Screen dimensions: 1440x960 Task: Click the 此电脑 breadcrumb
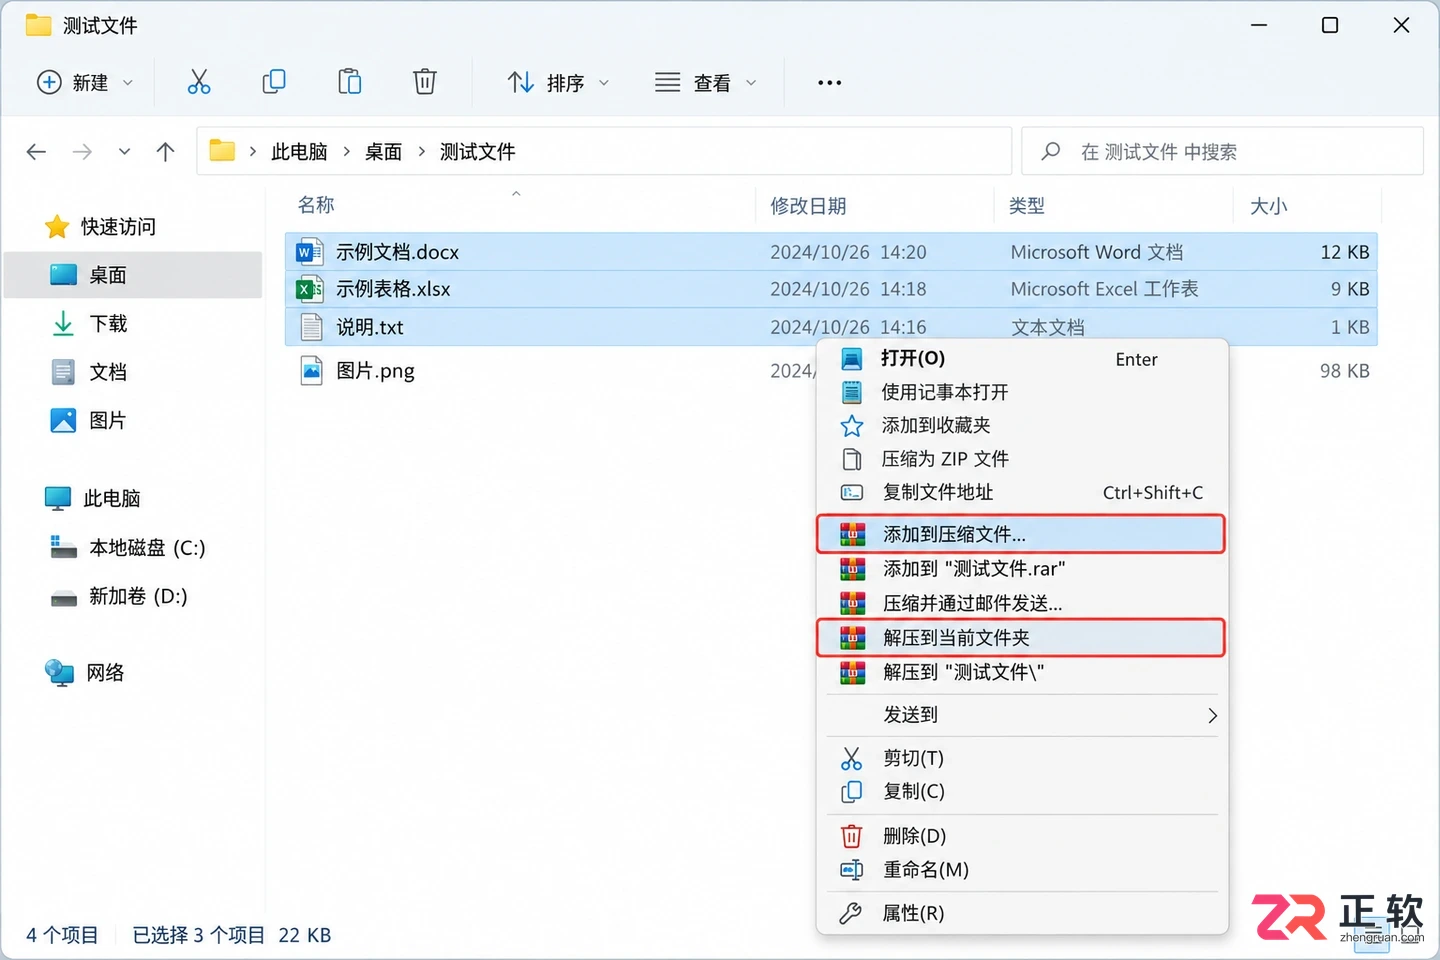[x=299, y=152]
